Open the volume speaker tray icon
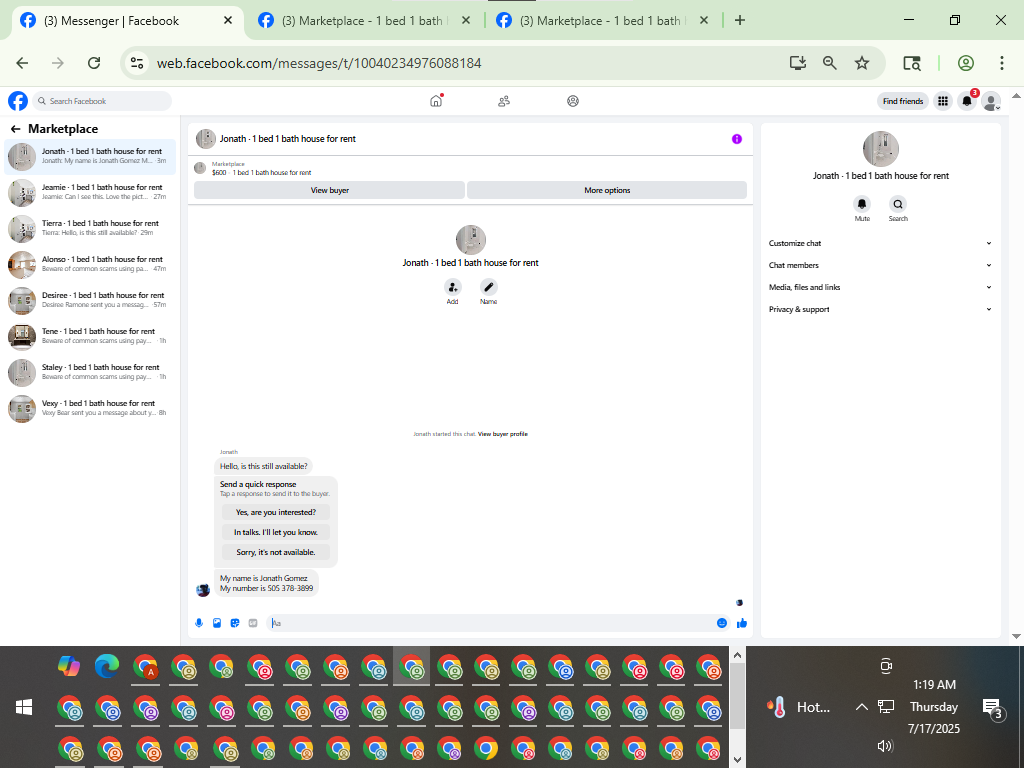Screen dimensions: 1024x768 (885, 746)
